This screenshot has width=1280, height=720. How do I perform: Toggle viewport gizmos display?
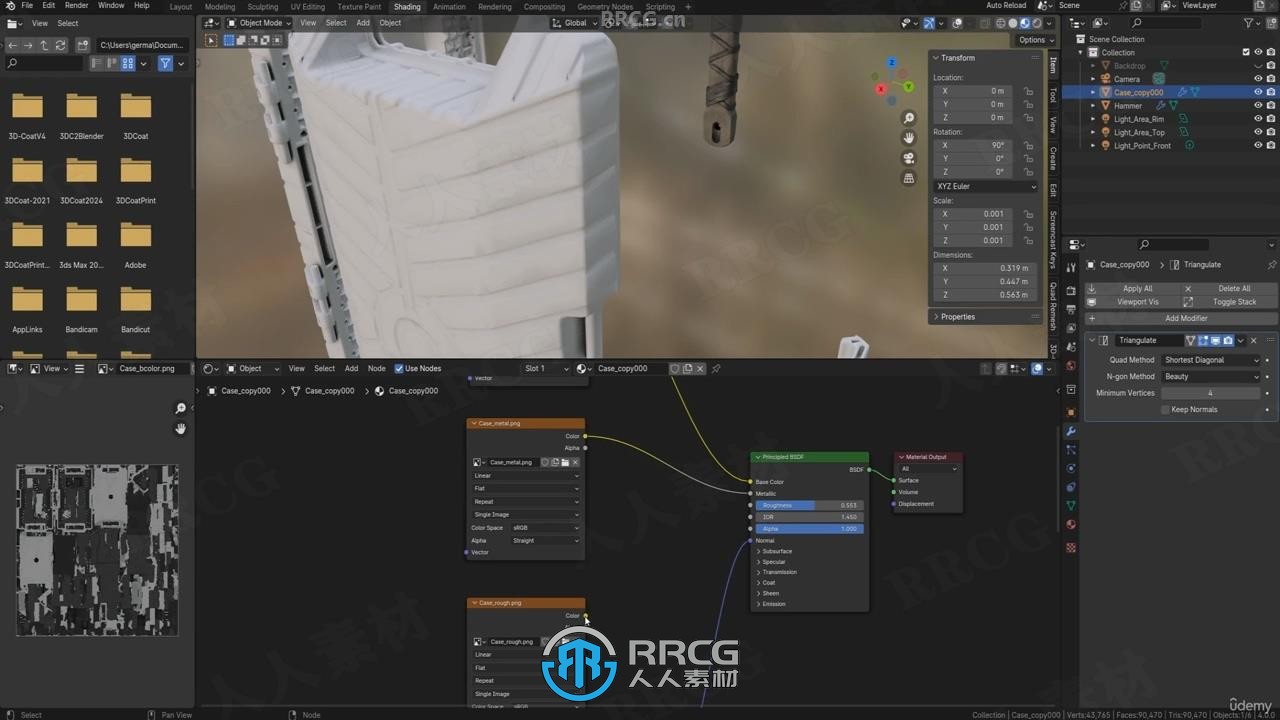pyautogui.click(x=929, y=23)
